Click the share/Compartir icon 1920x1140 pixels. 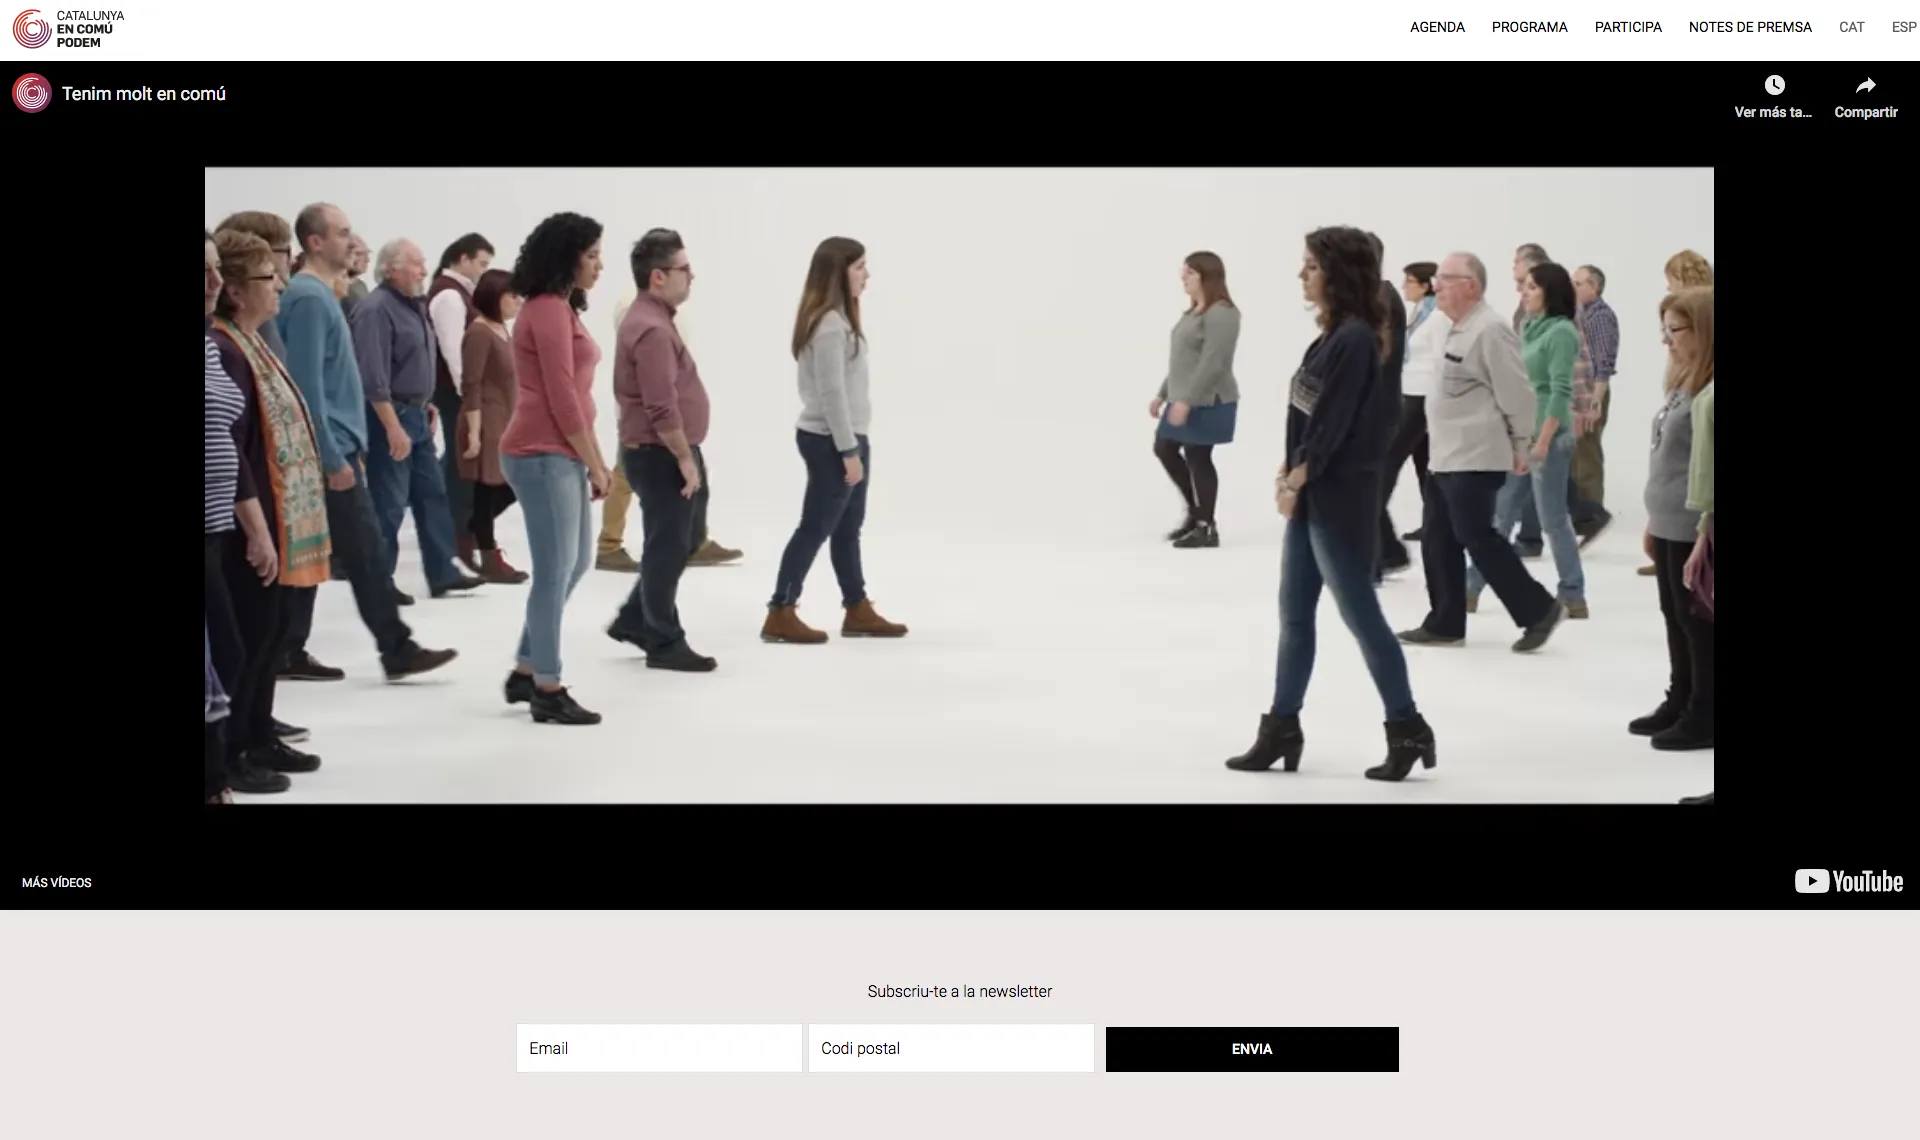pos(1864,86)
